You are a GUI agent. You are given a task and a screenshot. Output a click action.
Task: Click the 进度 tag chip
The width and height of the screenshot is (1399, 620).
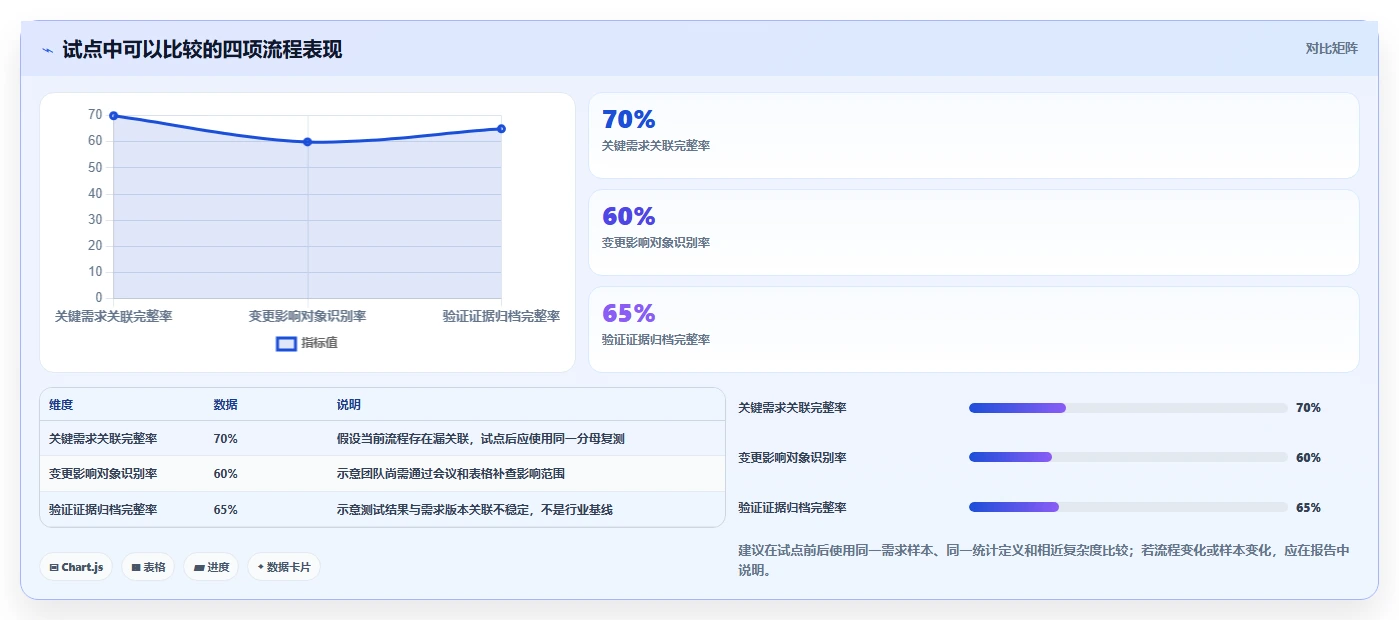click(x=211, y=567)
